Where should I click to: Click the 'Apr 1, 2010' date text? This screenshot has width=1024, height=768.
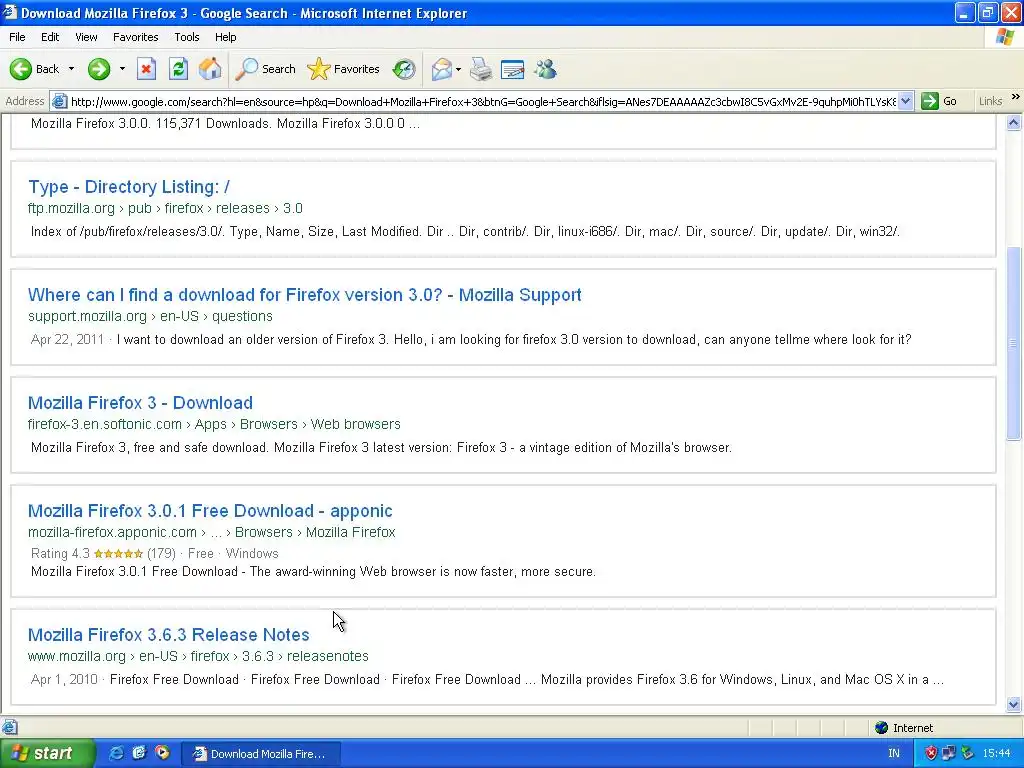click(x=64, y=680)
